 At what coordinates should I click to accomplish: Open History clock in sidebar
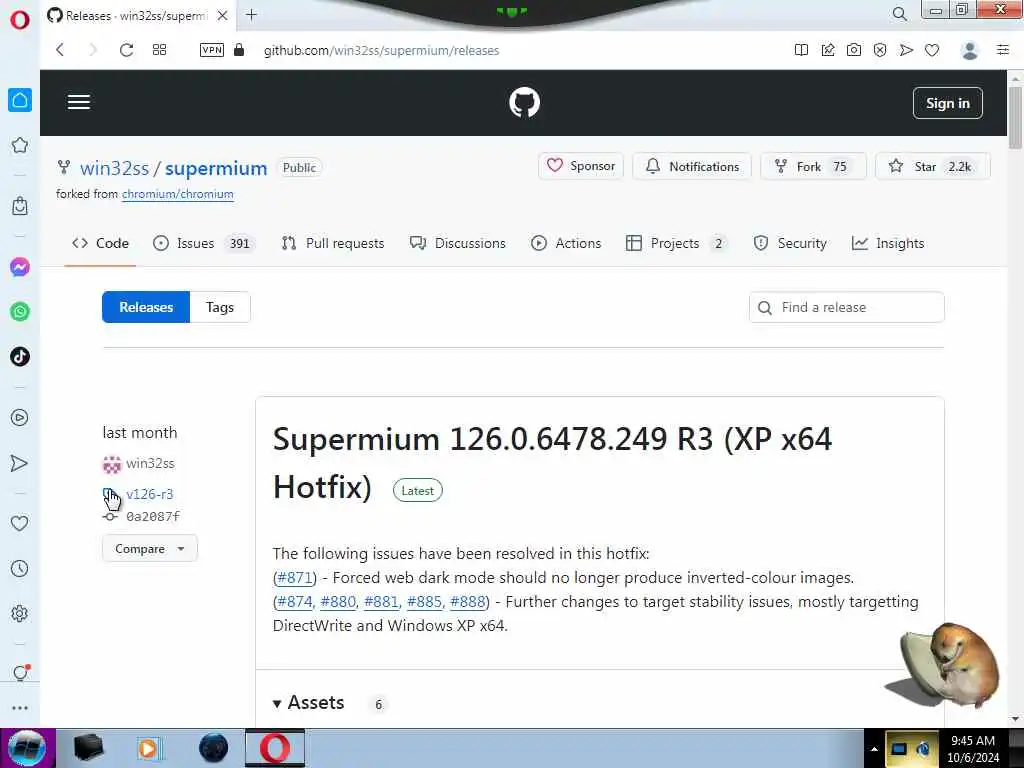pos(20,568)
